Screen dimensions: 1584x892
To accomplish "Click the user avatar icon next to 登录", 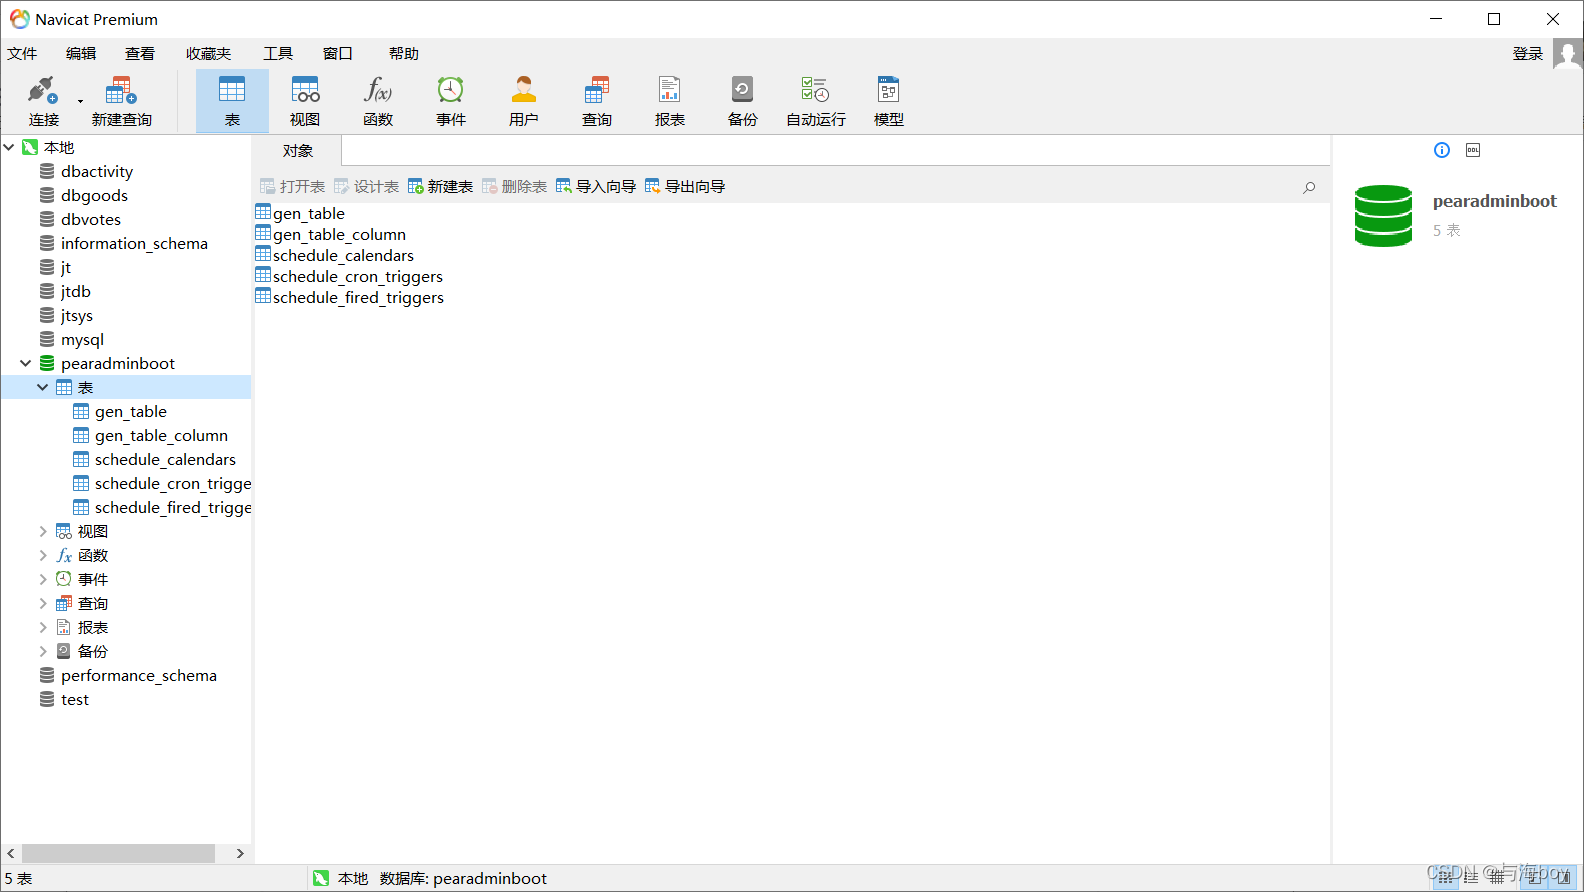I will 1567,54.
